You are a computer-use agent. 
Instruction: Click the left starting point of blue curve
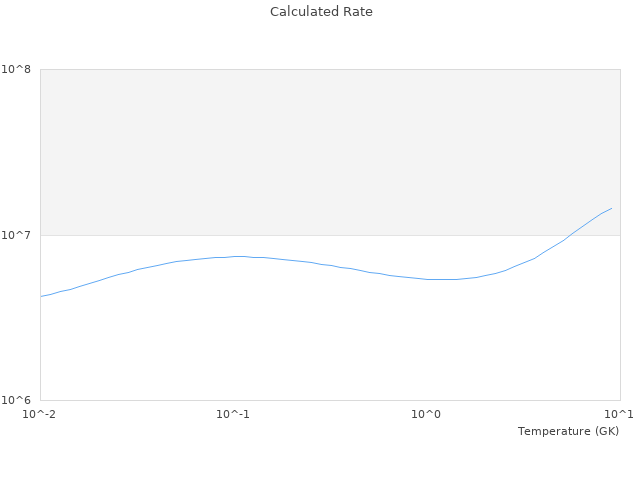pos(41,296)
